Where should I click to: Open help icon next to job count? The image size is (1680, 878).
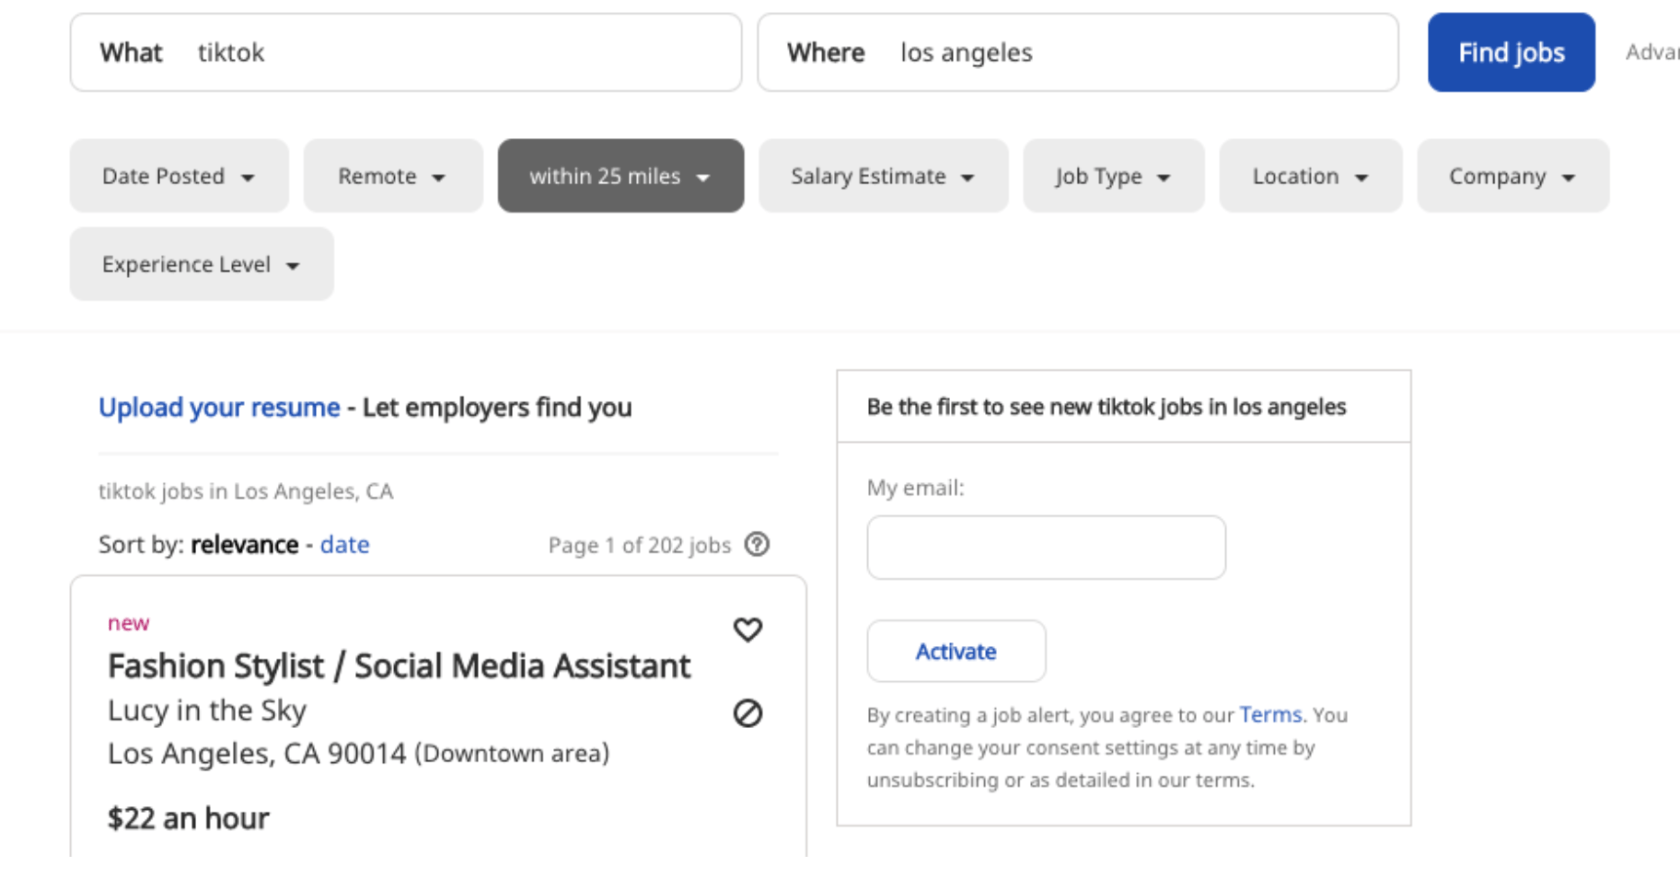click(x=758, y=544)
